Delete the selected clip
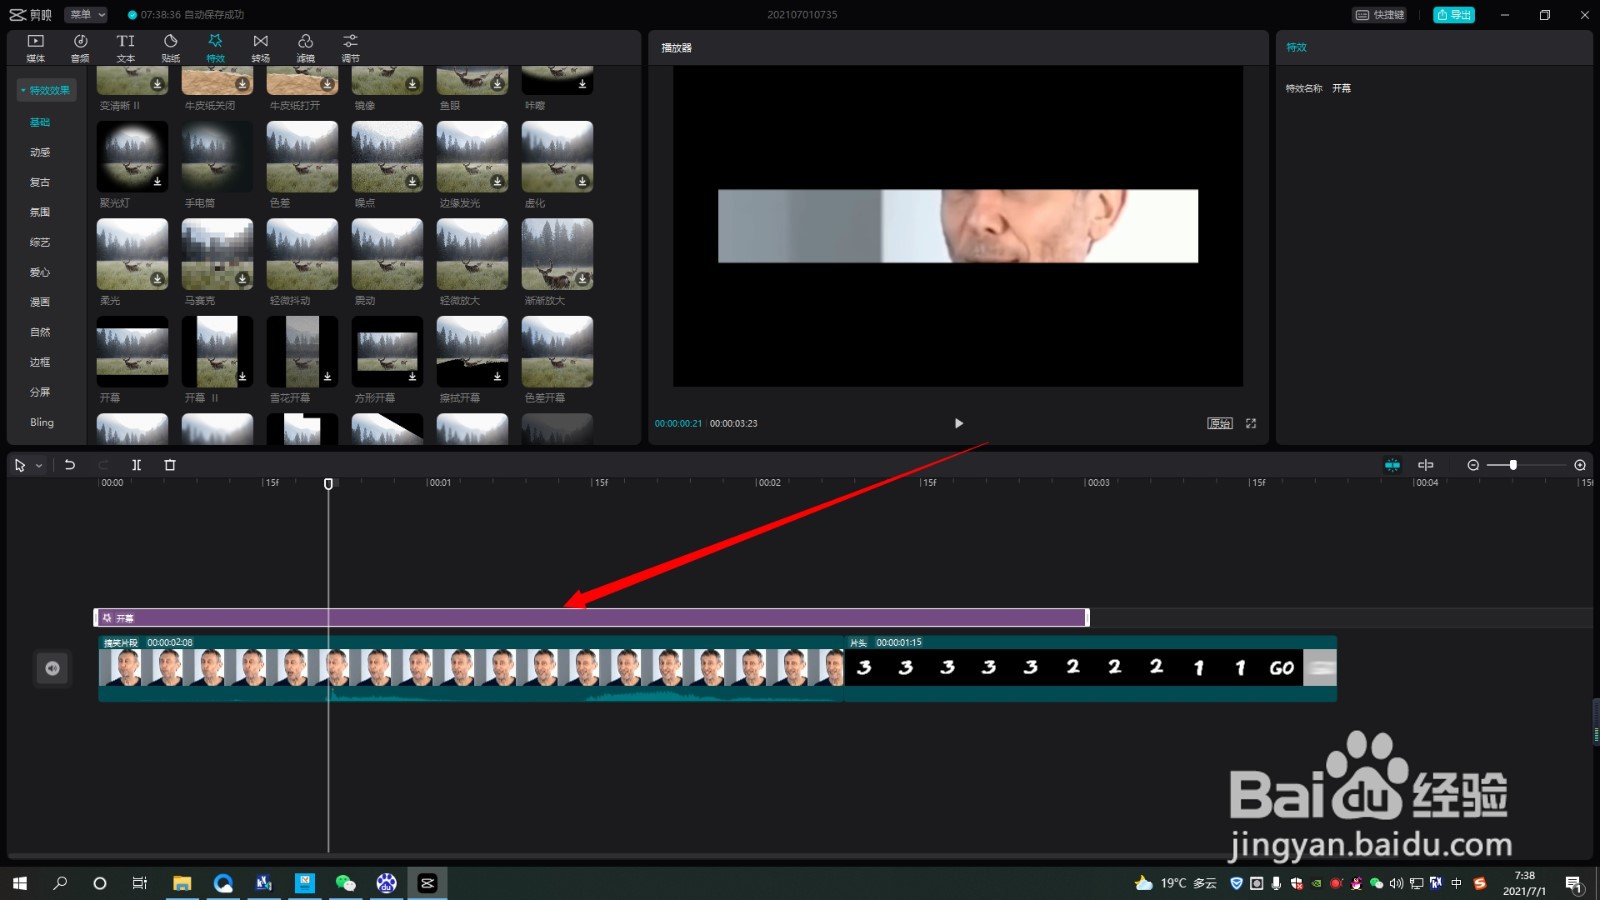Screen dimensions: 1600x900 tap(170, 465)
